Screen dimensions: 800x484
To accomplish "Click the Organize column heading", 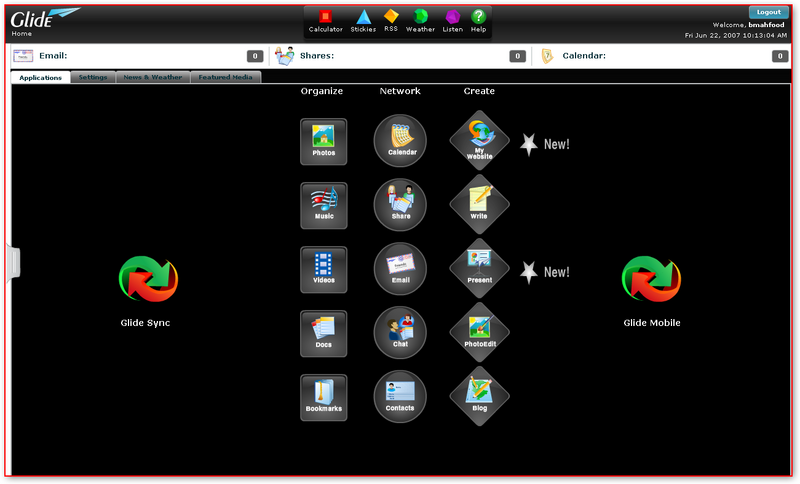I will 322,91.
